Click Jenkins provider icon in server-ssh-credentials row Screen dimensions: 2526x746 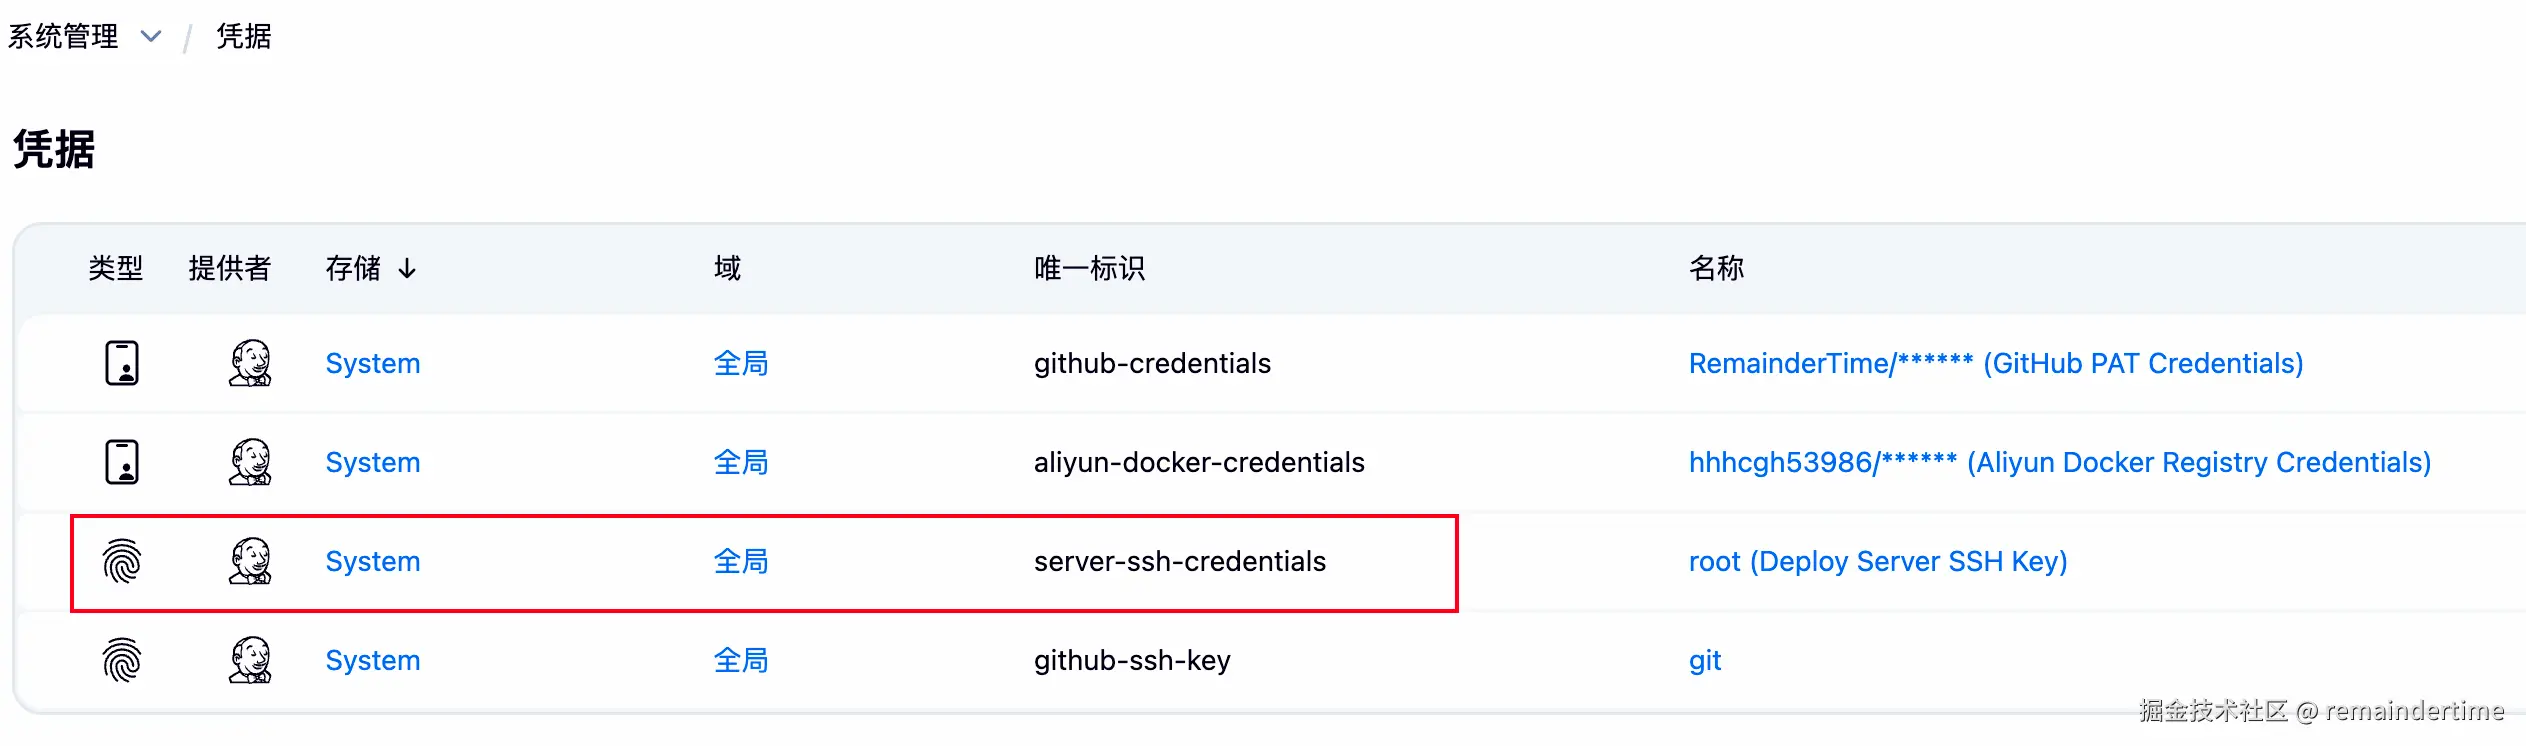[x=250, y=561]
